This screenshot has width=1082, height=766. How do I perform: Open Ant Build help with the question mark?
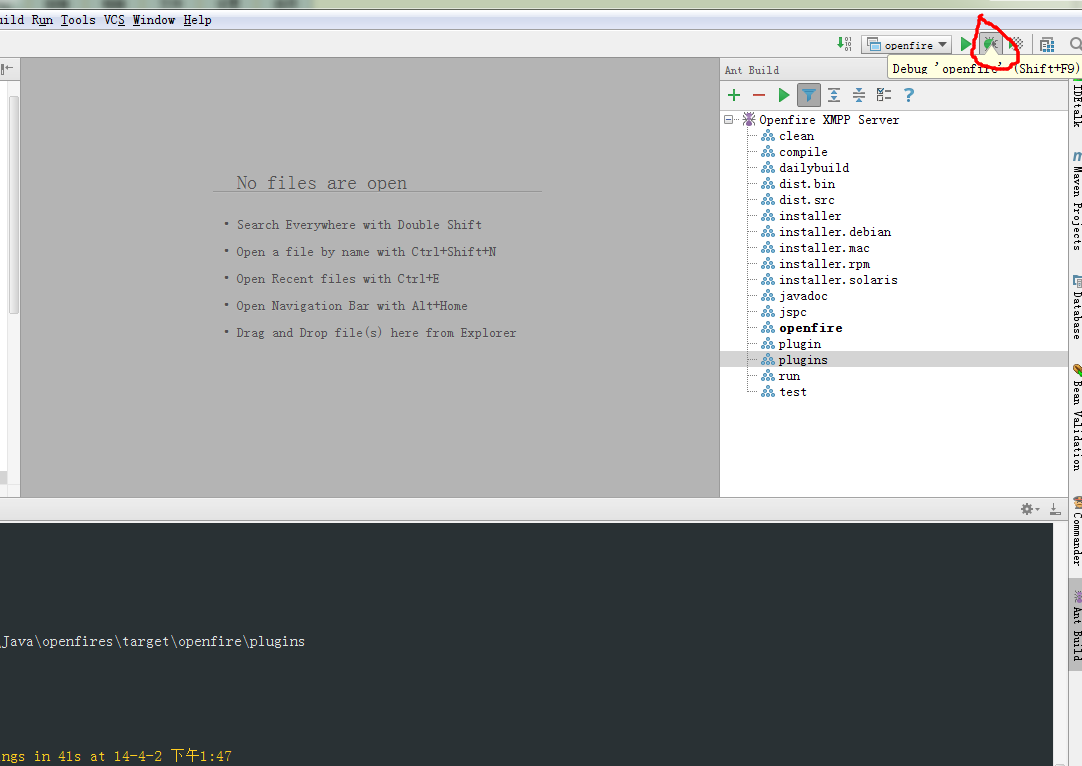908,95
